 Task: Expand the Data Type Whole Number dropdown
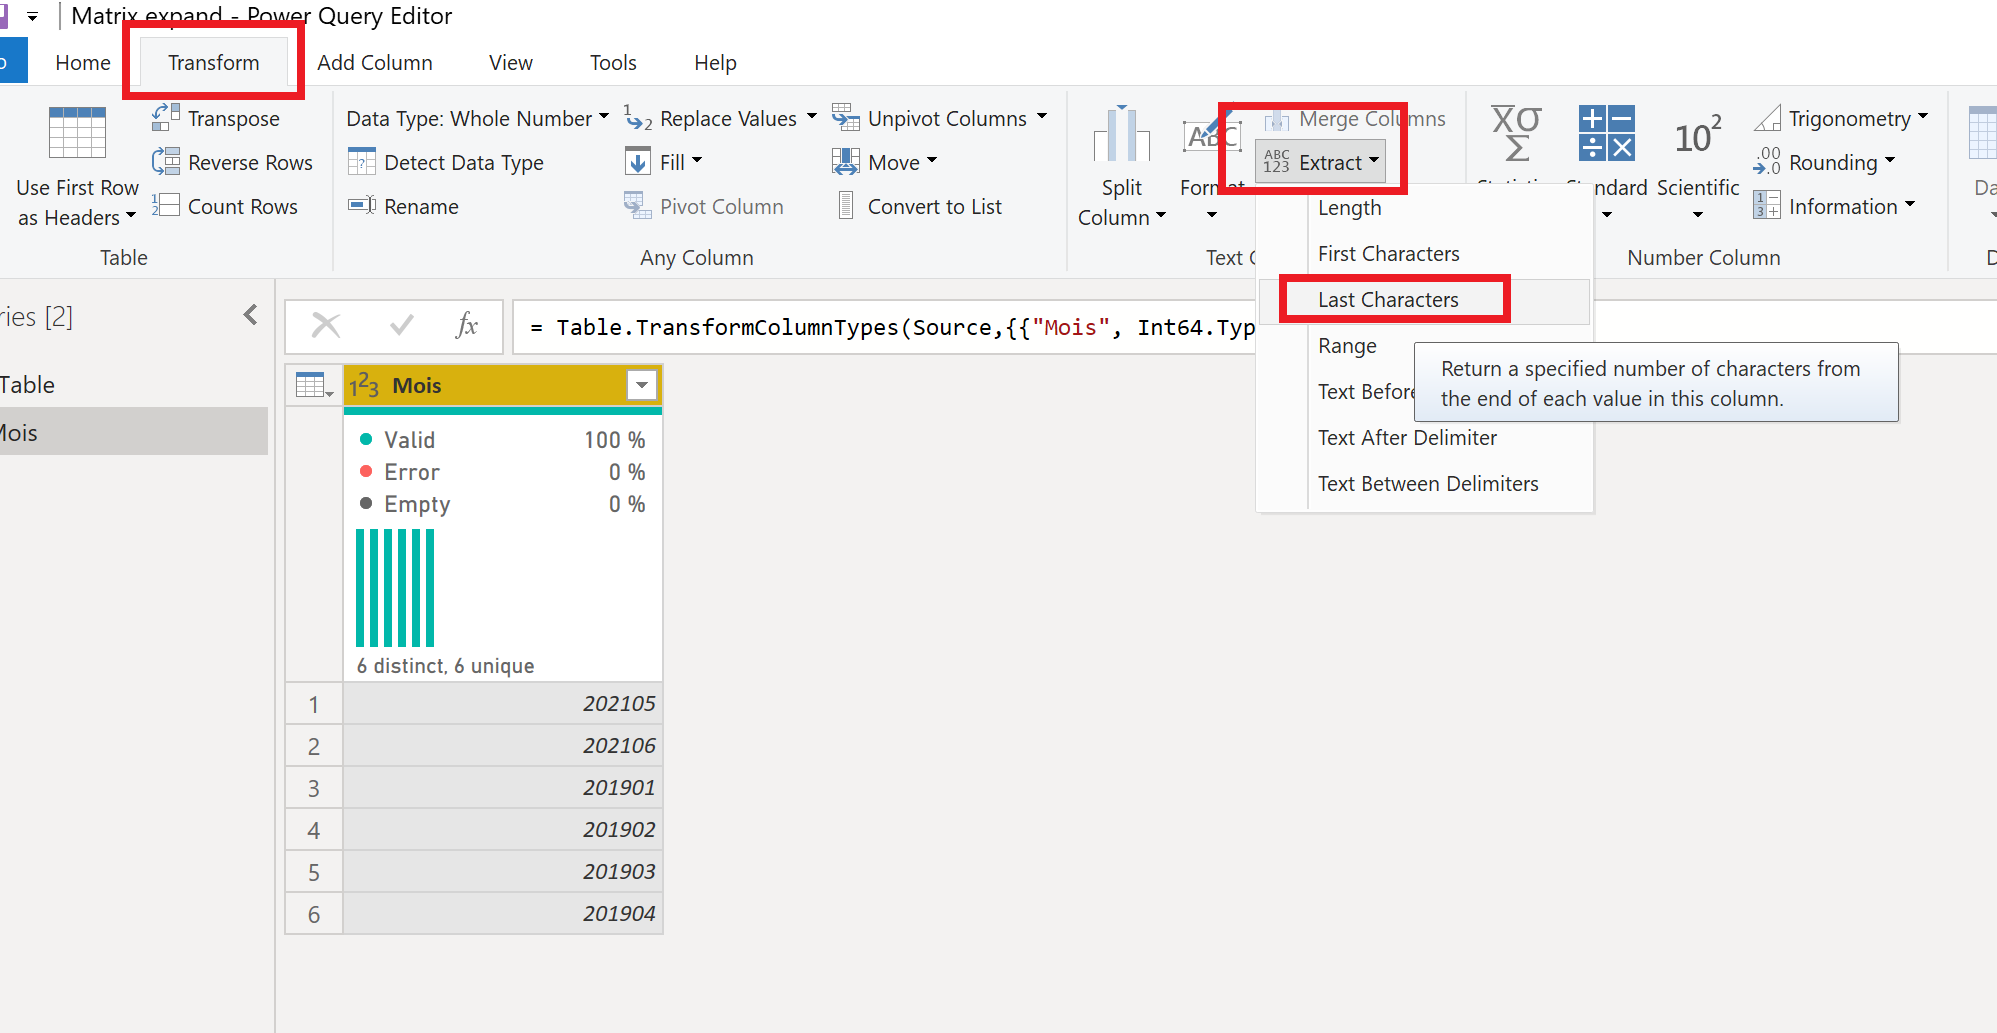[604, 118]
